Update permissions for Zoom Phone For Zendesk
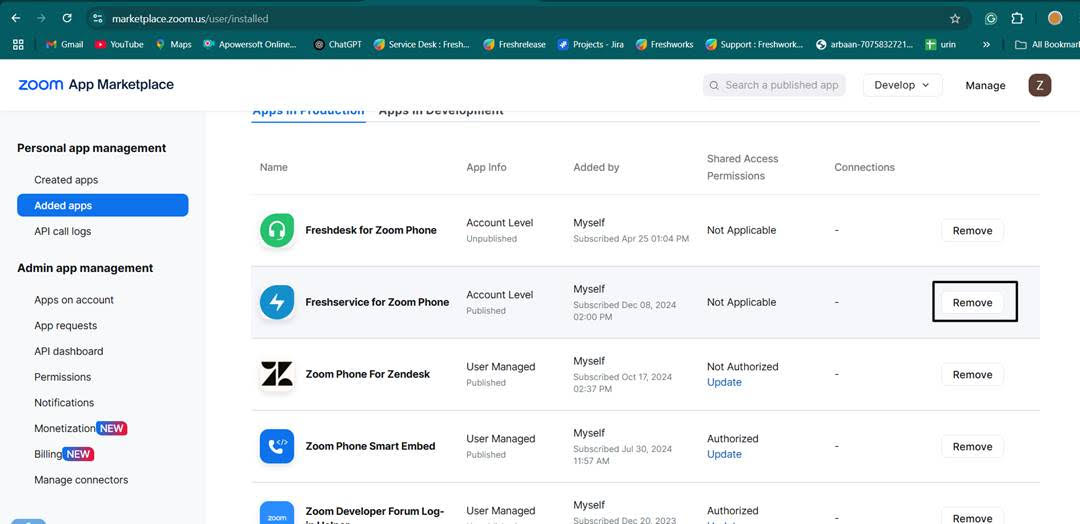 click(x=724, y=382)
